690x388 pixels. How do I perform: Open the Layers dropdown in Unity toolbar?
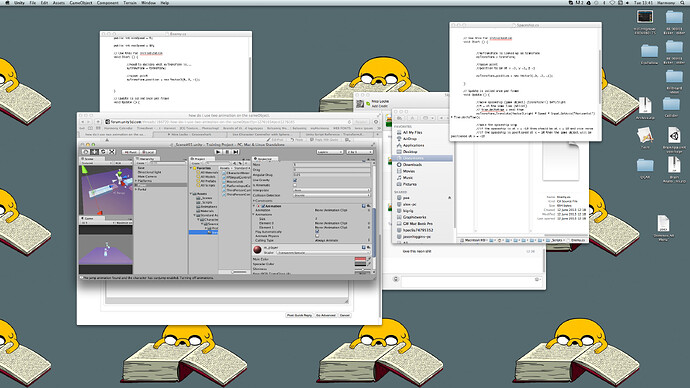click(330, 152)
